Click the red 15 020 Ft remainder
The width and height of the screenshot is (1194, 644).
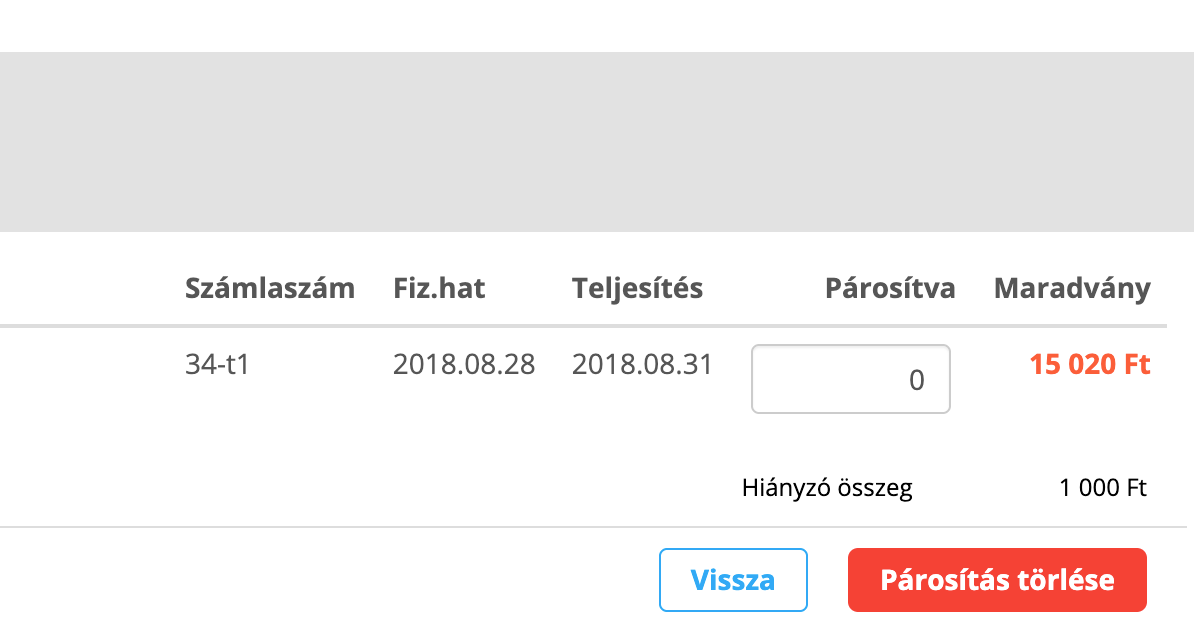(x=1089, y=365)
